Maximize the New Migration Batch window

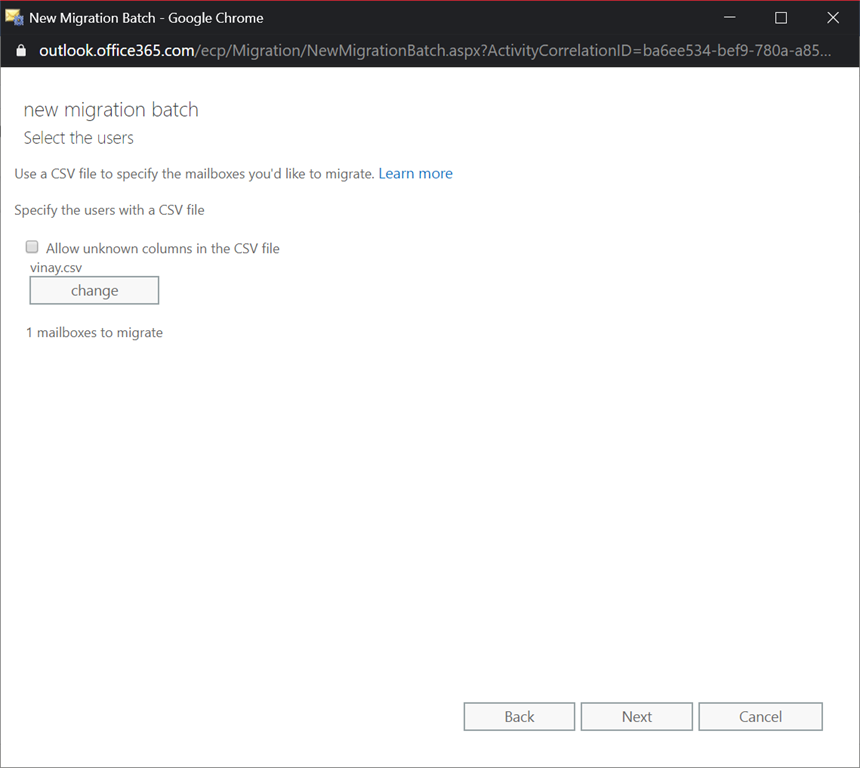pyautogui.click(x=781, y=18)
